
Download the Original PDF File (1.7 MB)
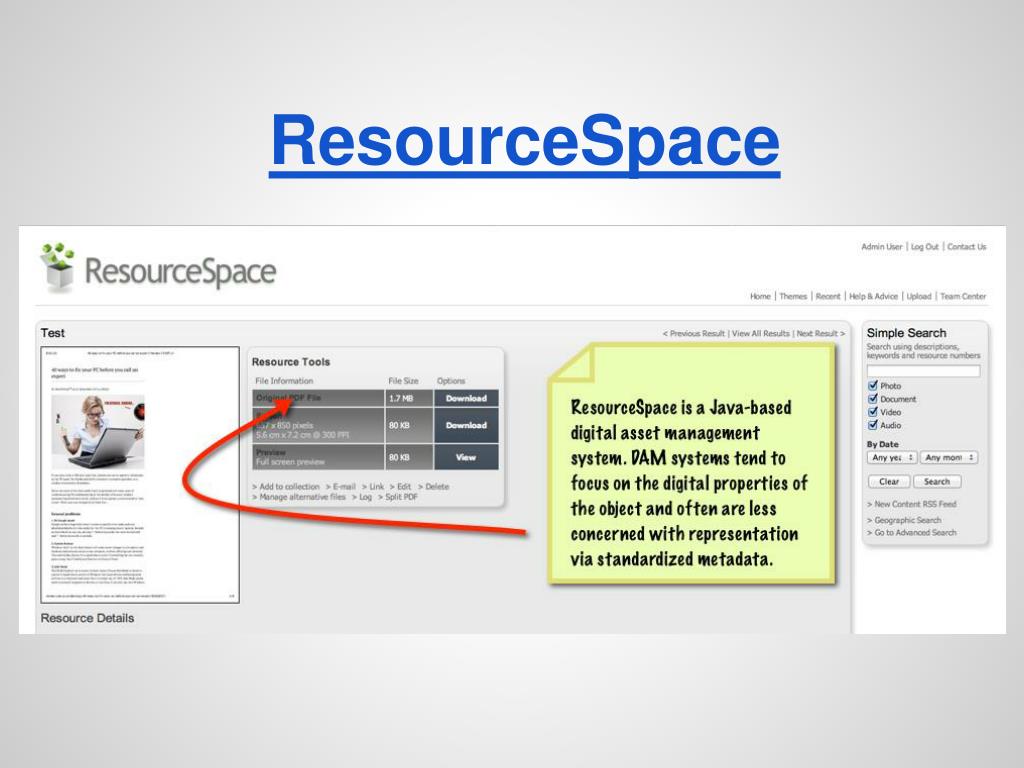(x=466, y=398)
